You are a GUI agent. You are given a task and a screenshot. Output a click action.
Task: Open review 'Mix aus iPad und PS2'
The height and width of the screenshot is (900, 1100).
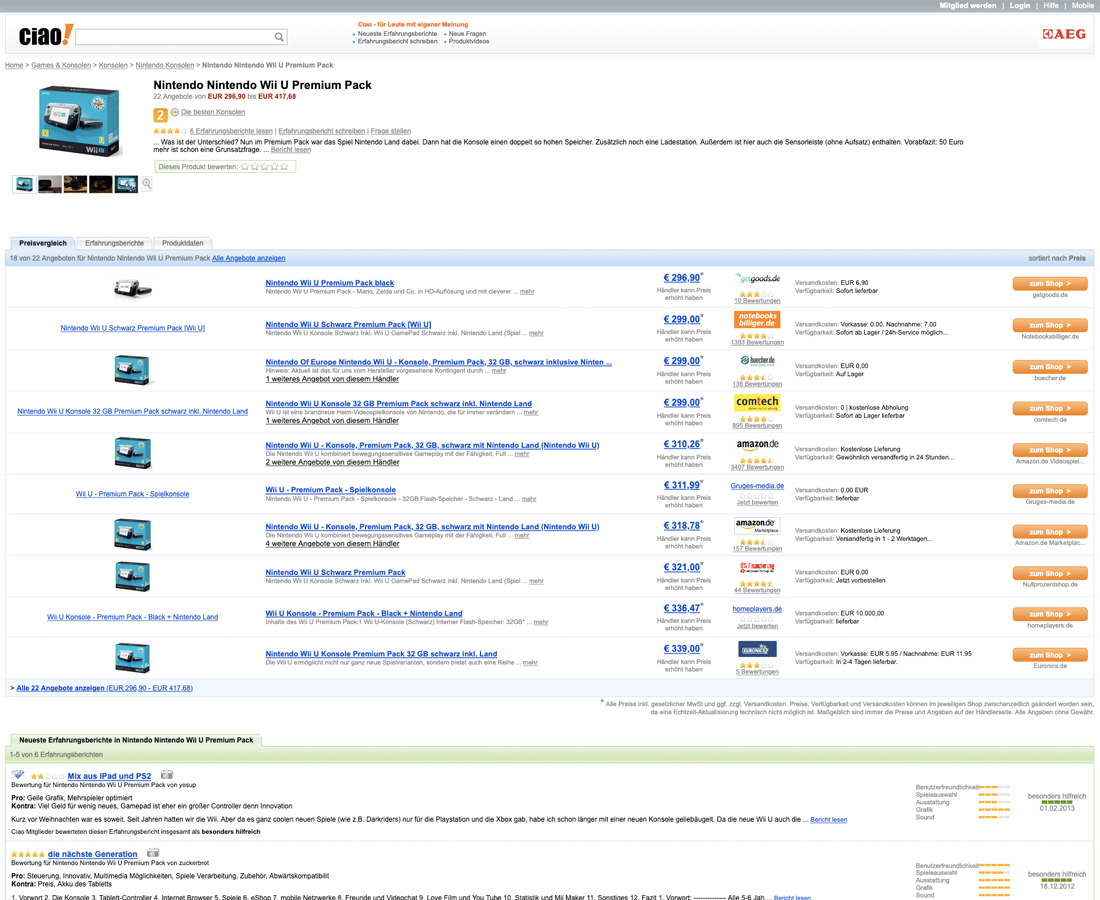109,776
